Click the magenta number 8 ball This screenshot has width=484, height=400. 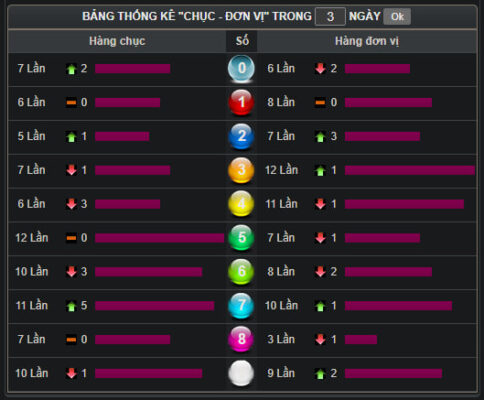241,339
